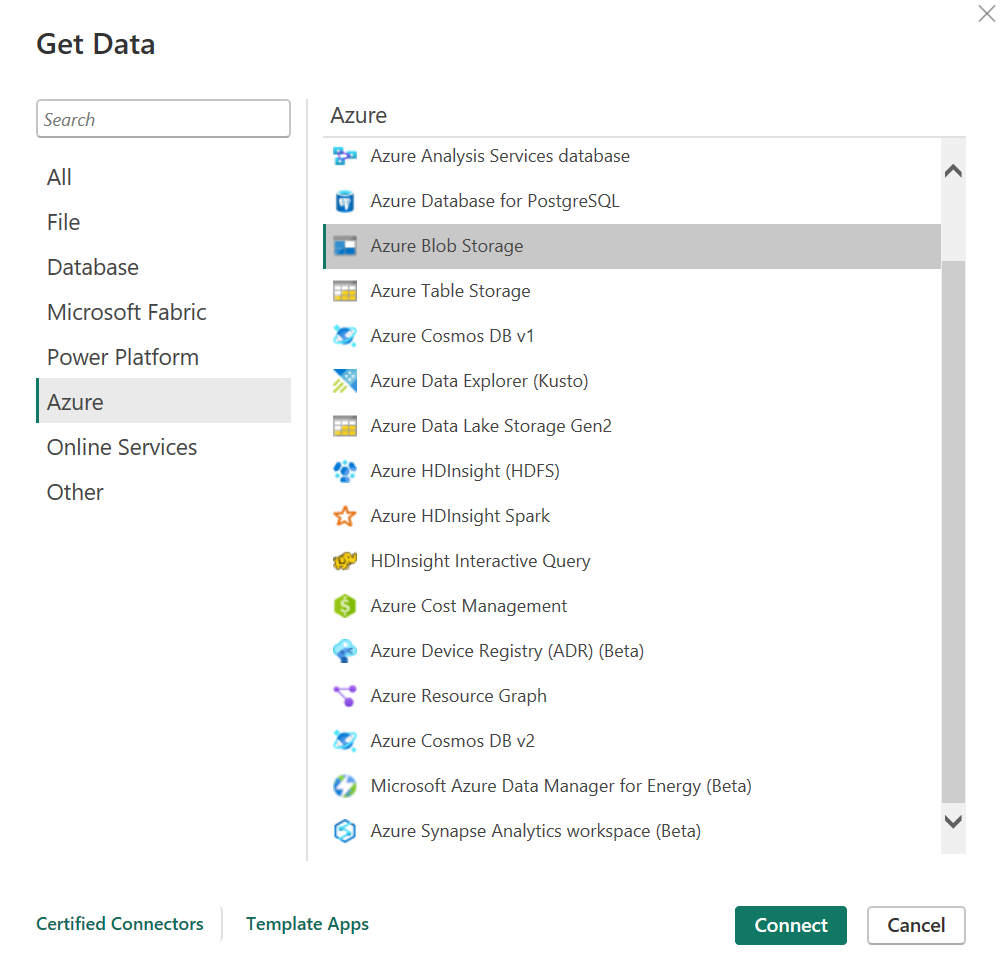This screenshot has width=1006, height=980.
Task: Click the Azure Table Storage icon
Action: [x=344, y=291]
